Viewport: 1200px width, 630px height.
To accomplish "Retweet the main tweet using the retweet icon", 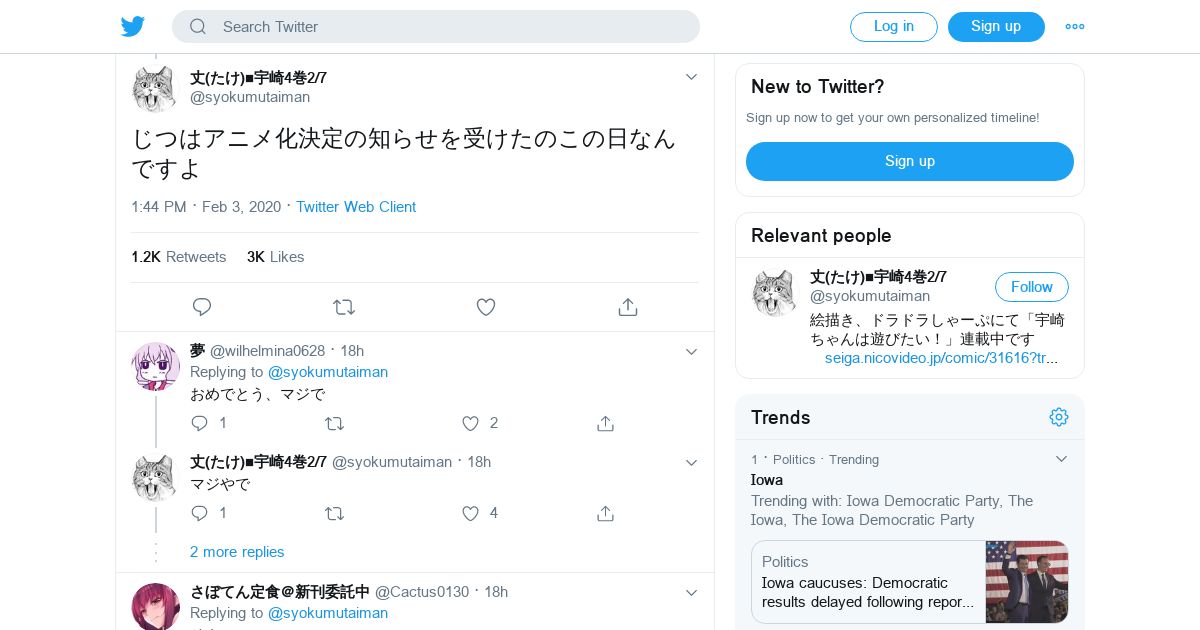I will click(344, 307).
